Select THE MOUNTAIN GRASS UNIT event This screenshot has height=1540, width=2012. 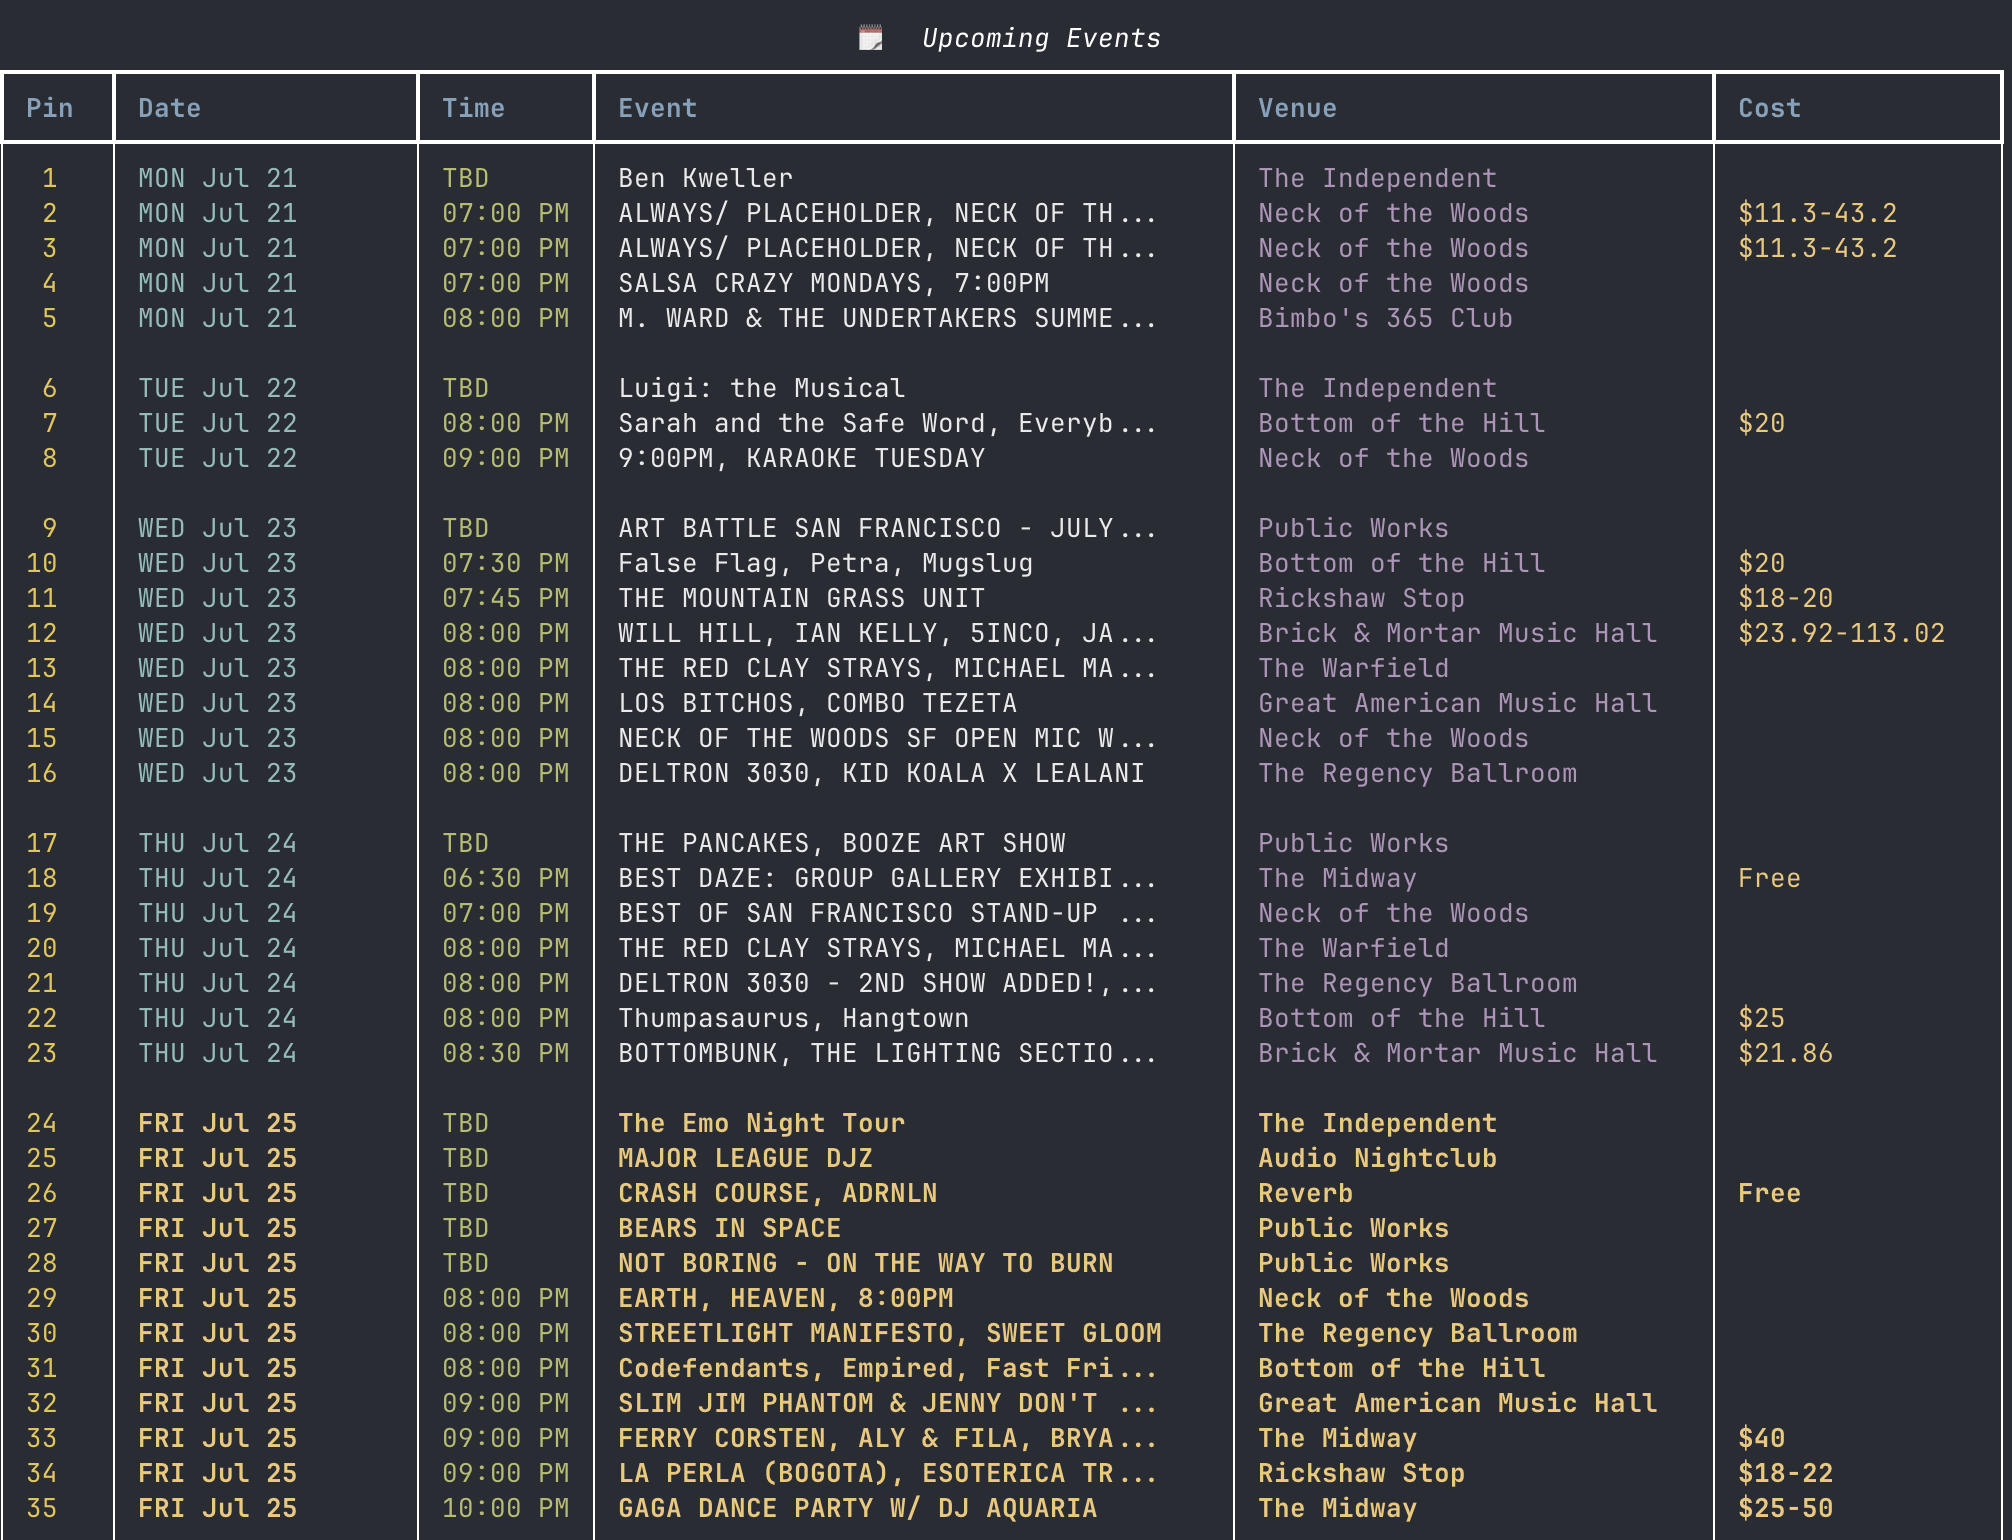coord(801,598)
